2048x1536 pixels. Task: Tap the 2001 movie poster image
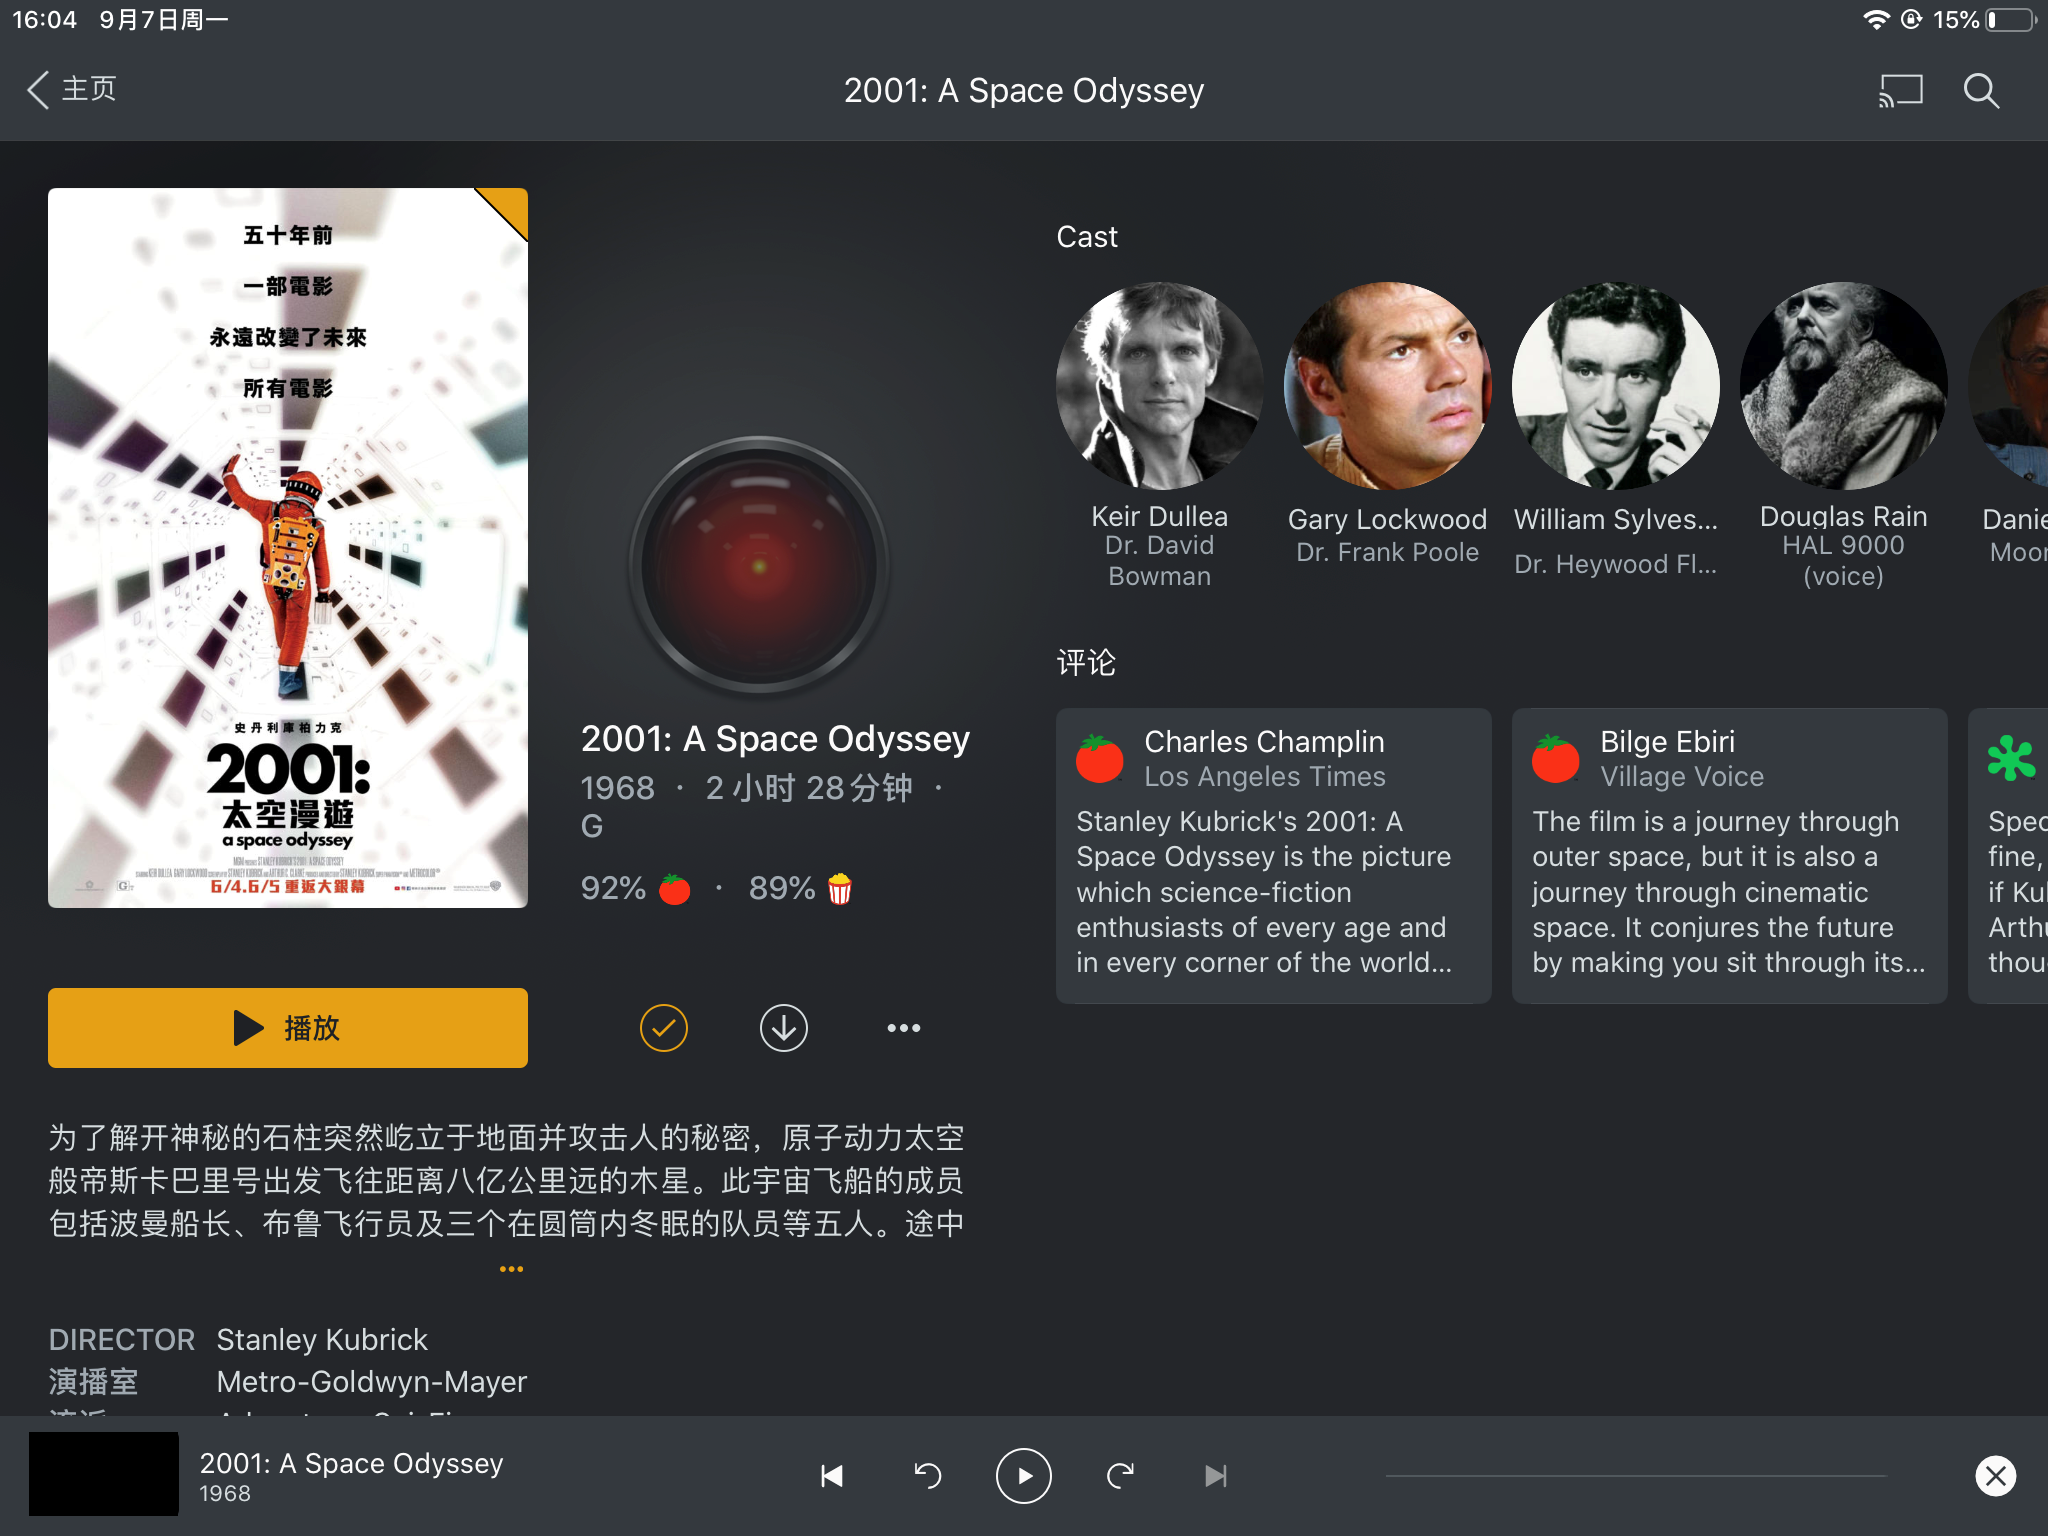[x=288, y=548]
